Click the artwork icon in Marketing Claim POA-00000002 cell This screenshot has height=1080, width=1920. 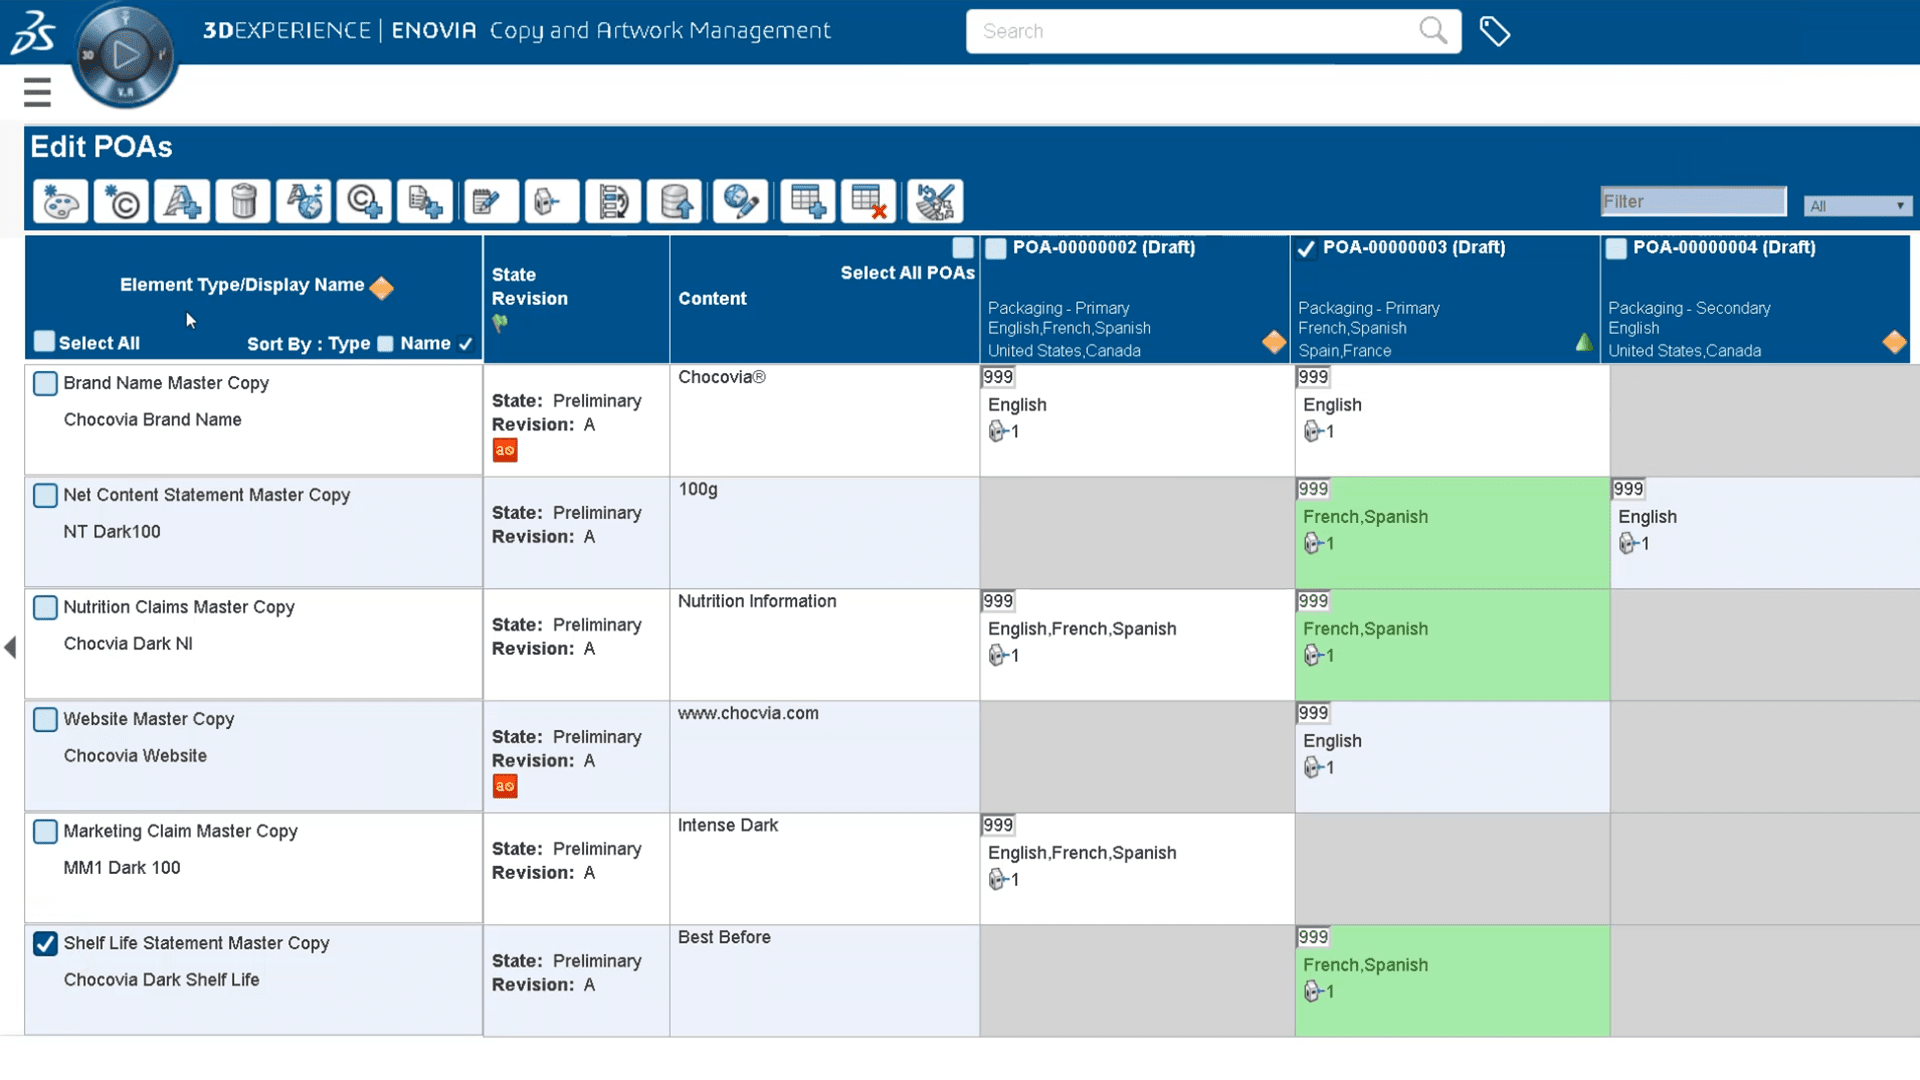coord(997,879)
